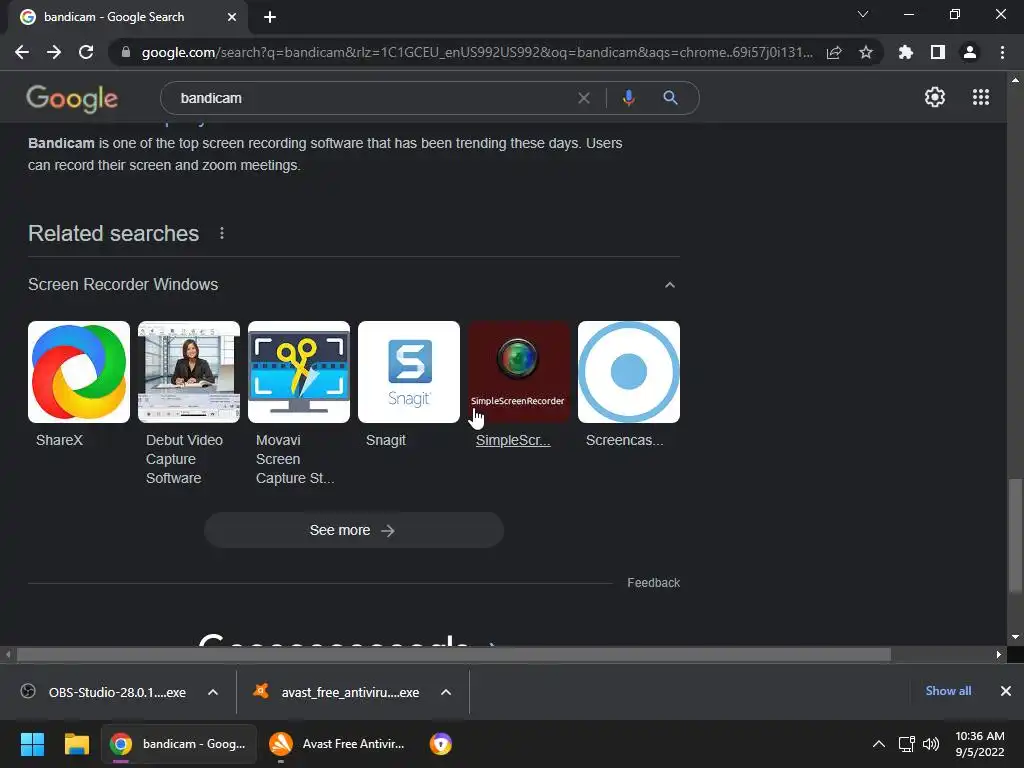Screen dimensions: 1024x768
Task: Click See more button
Action: (354, 530)
